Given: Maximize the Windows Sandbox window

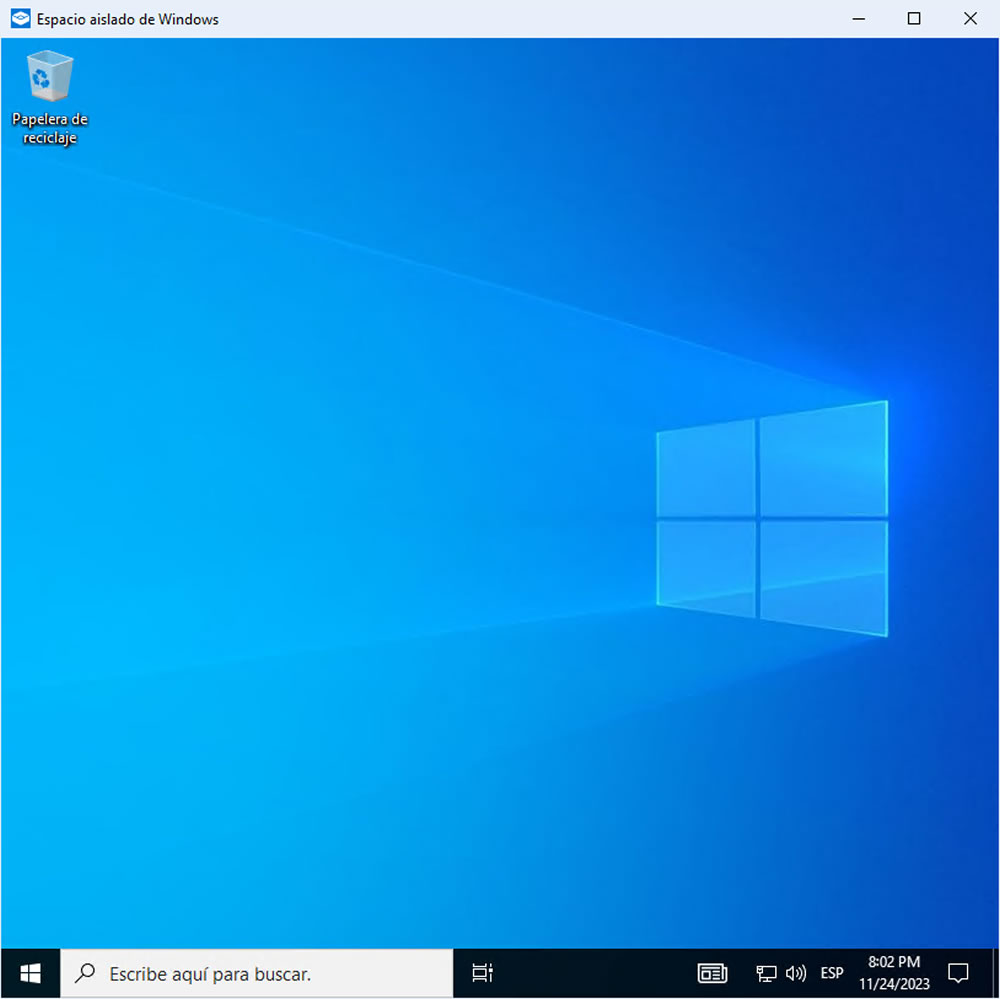Looking at the screenshot, I should pos(914,19).
